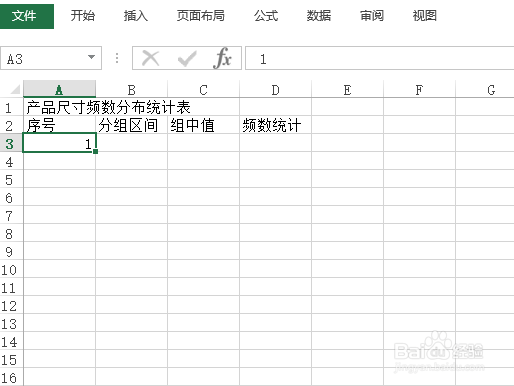Image resolution: width=514 pixels, height=386 pixels.
Task: Cancel the entry with the X icon
Action: (x=150, y=58)
